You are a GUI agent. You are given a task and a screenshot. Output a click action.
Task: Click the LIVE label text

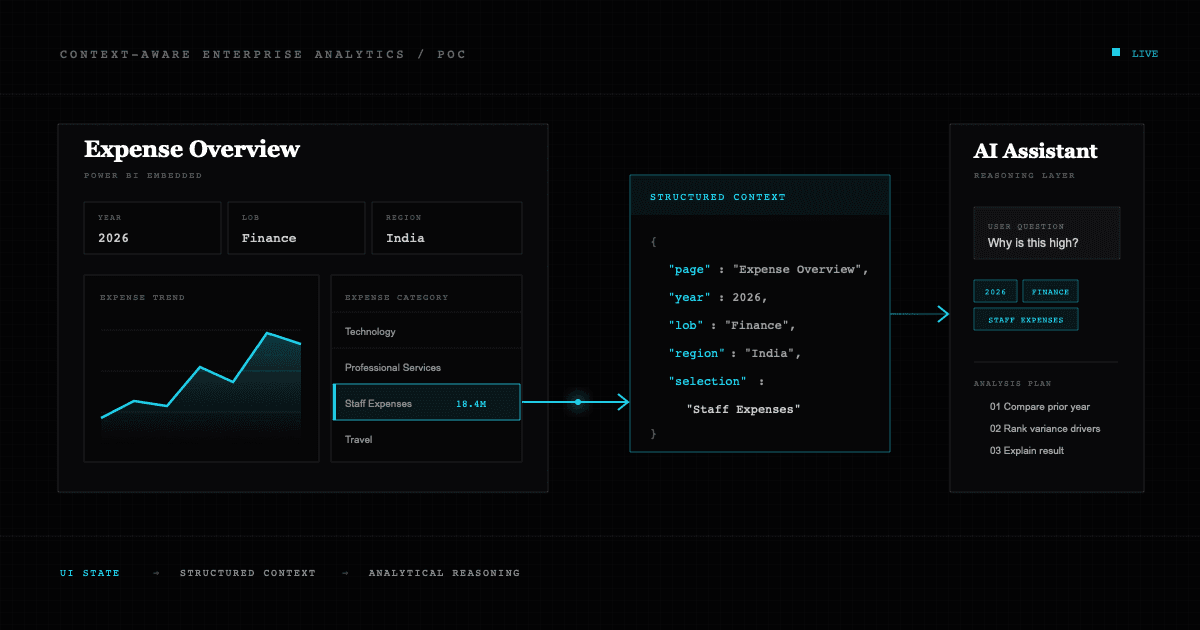point(1145,54)
